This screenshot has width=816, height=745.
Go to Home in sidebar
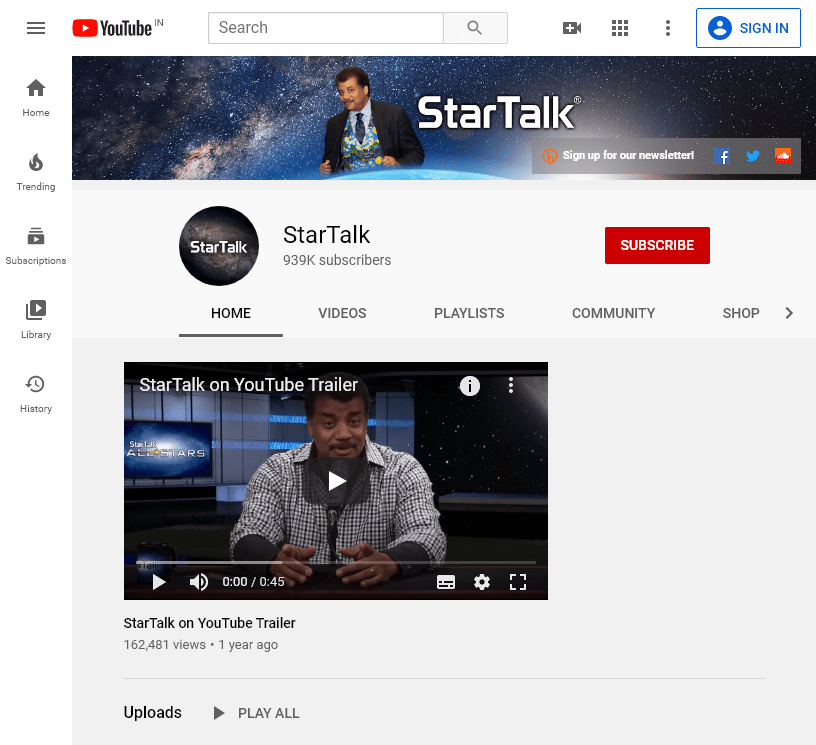(x=36, y=98)
